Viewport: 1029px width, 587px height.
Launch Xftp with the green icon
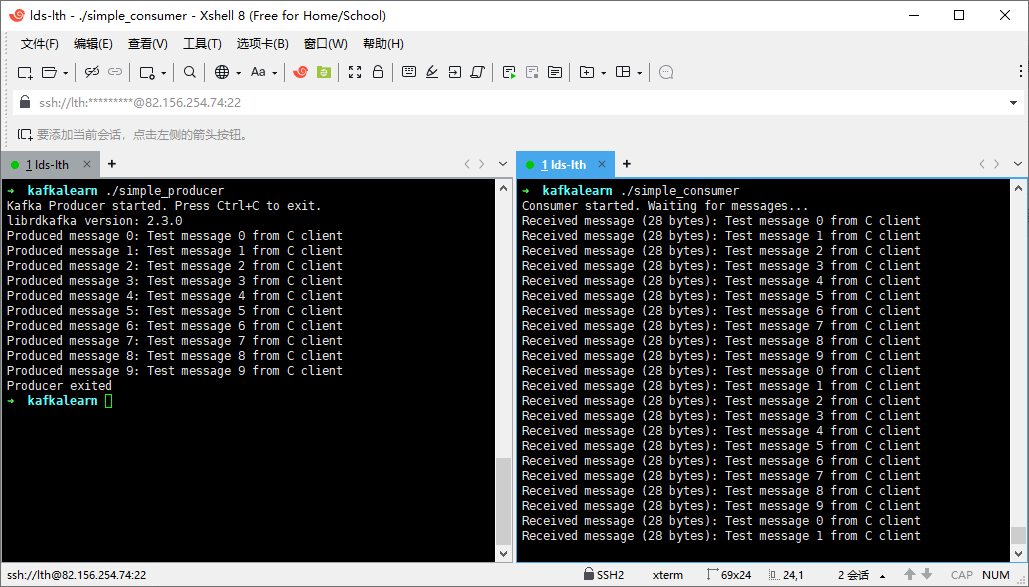tap(324, 72)
